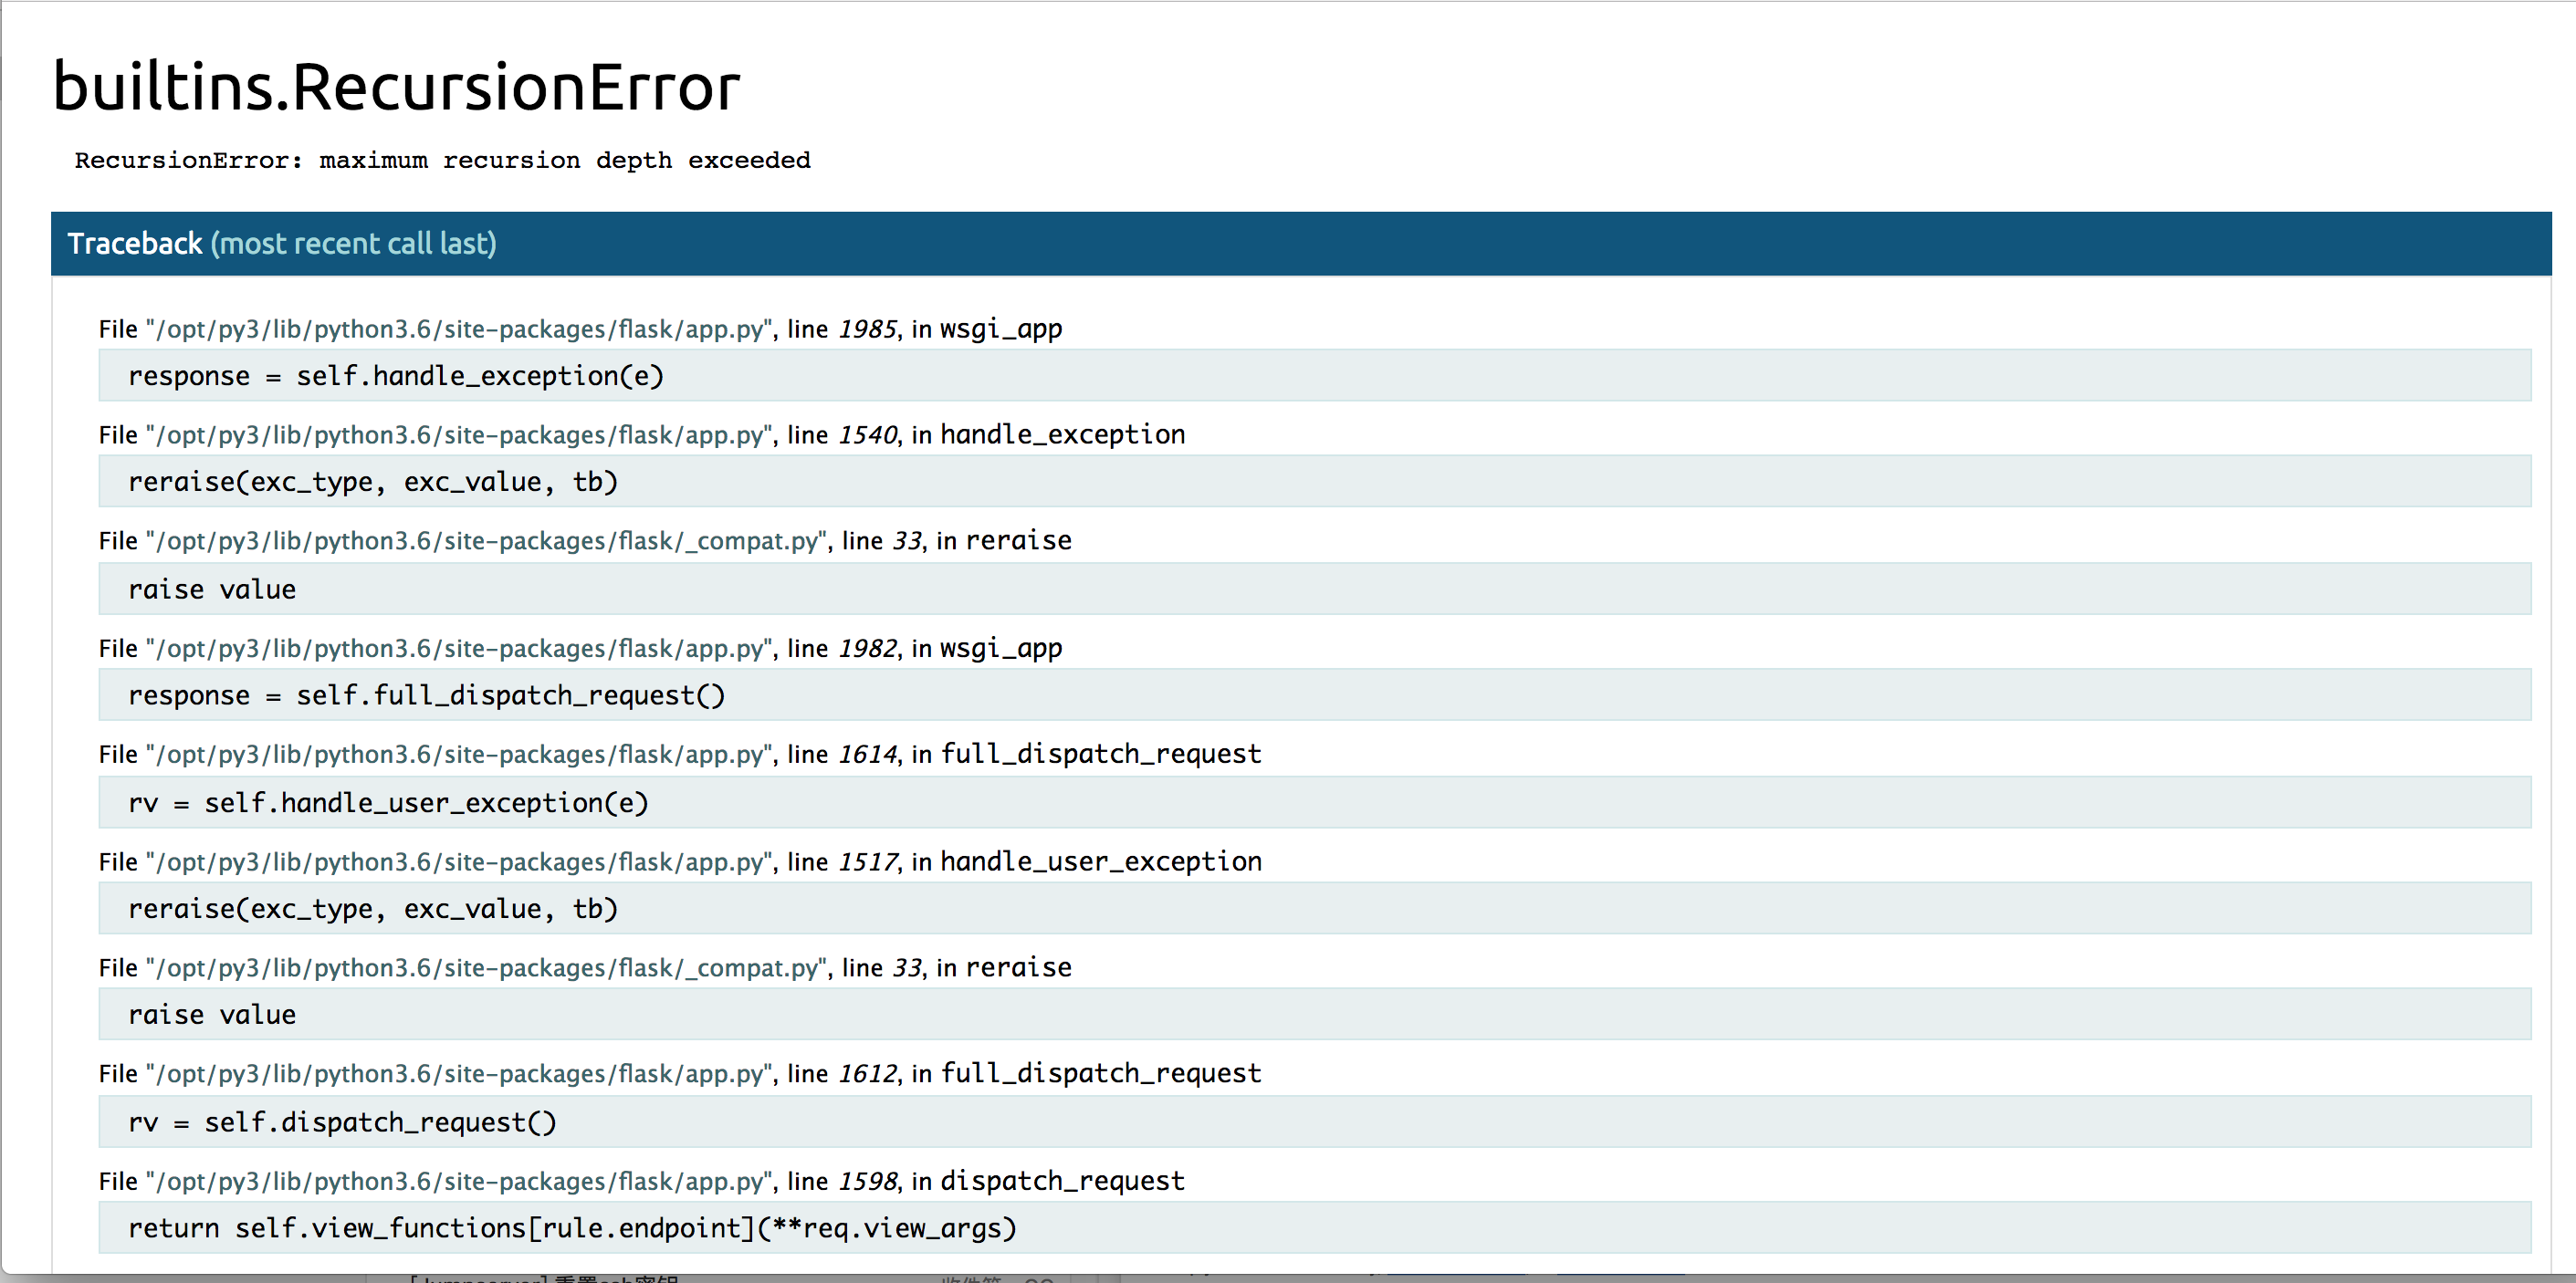Select the second raise value code line
The width and height of the screenshot is (2576, 1283).
pyautogui.click(x=212, y=1015)
